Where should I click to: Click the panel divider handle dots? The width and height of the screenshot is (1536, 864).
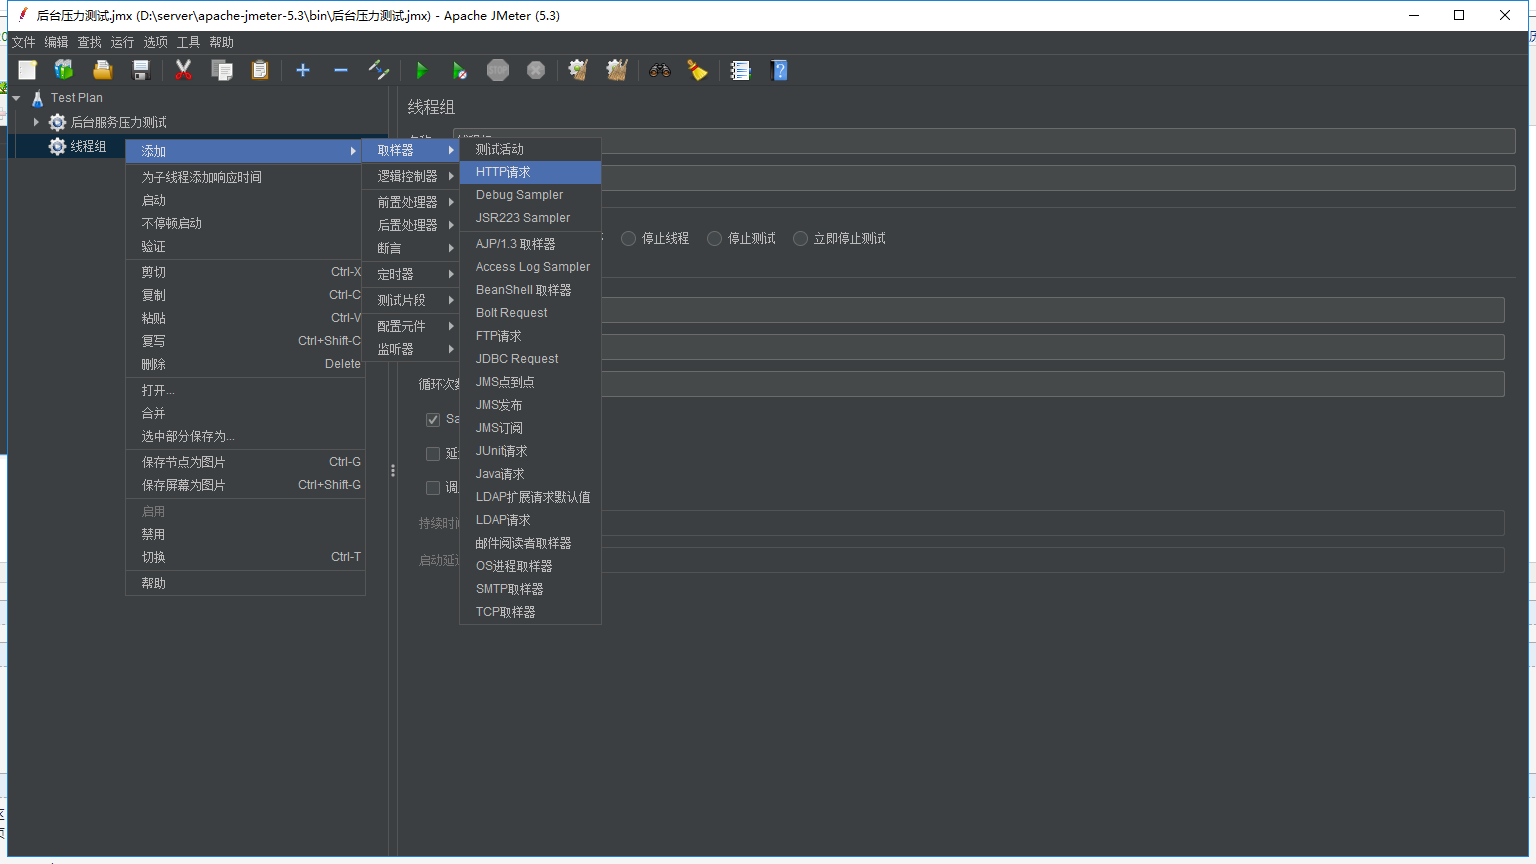click(393, 470)
